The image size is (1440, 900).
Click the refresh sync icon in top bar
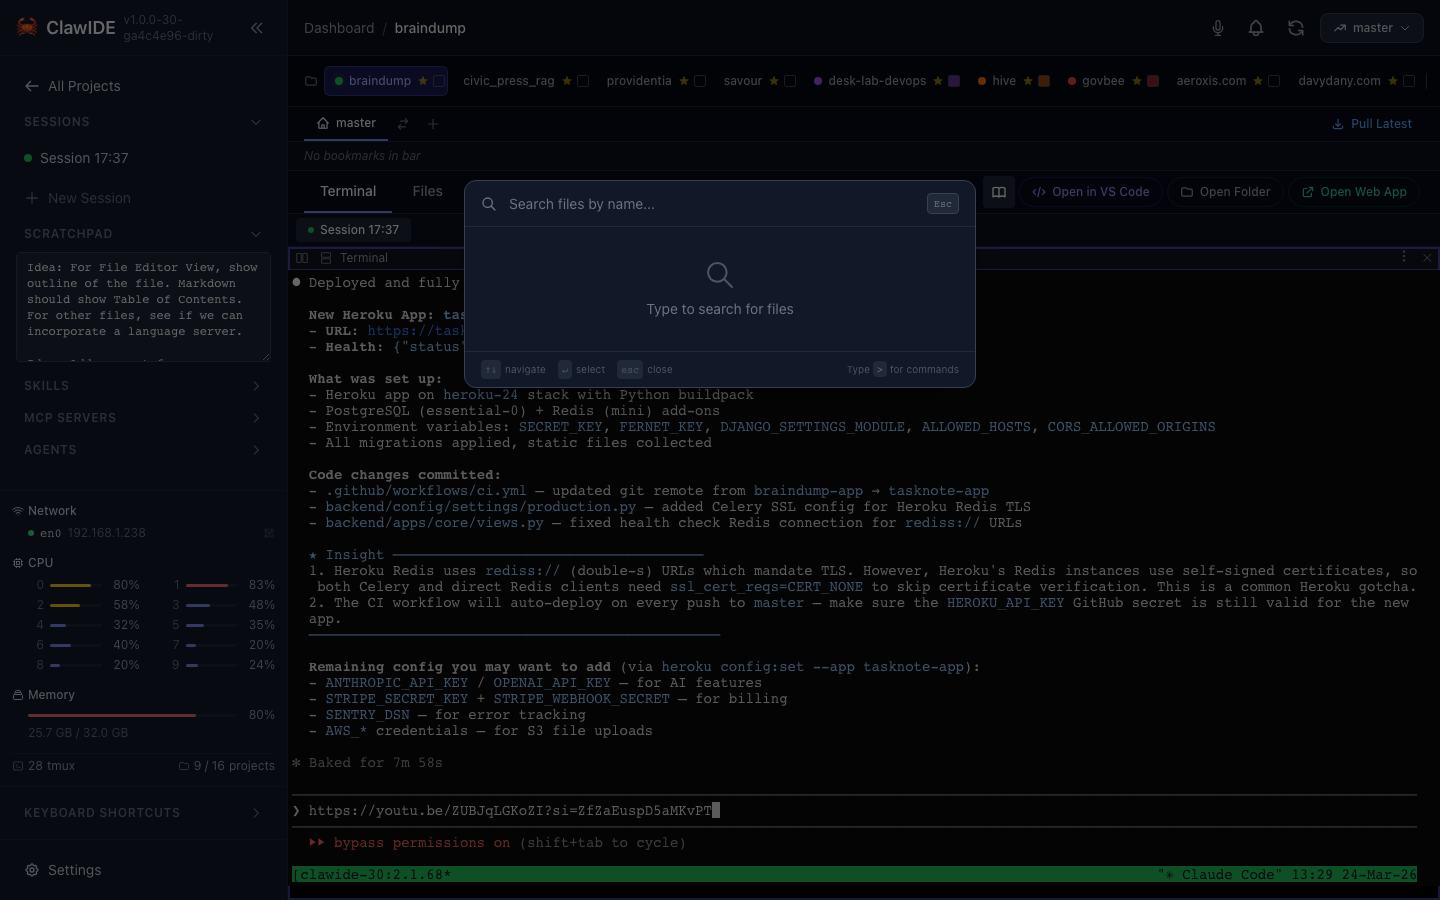[x=1296, y=28]
